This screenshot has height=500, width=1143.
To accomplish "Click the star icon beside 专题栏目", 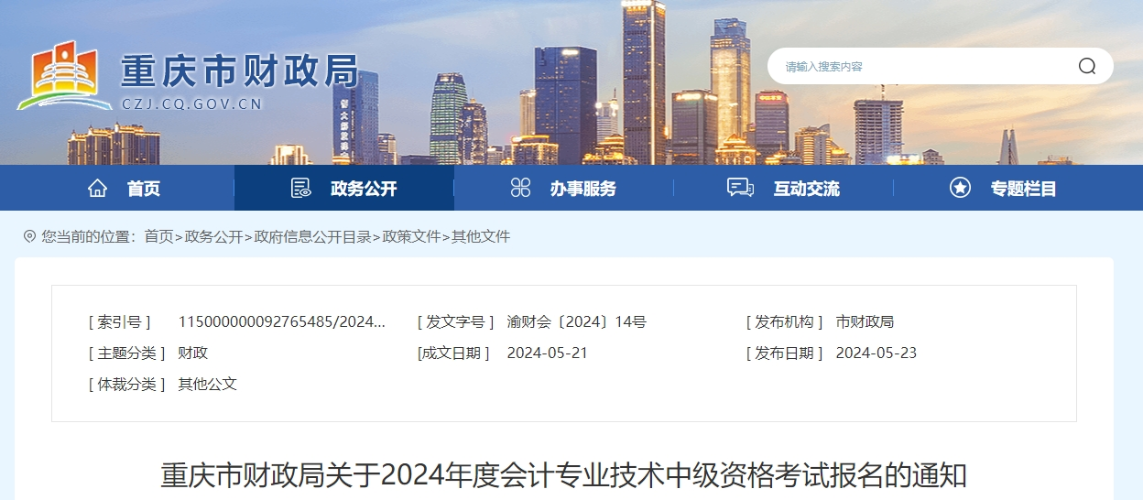I will (960, 188).
